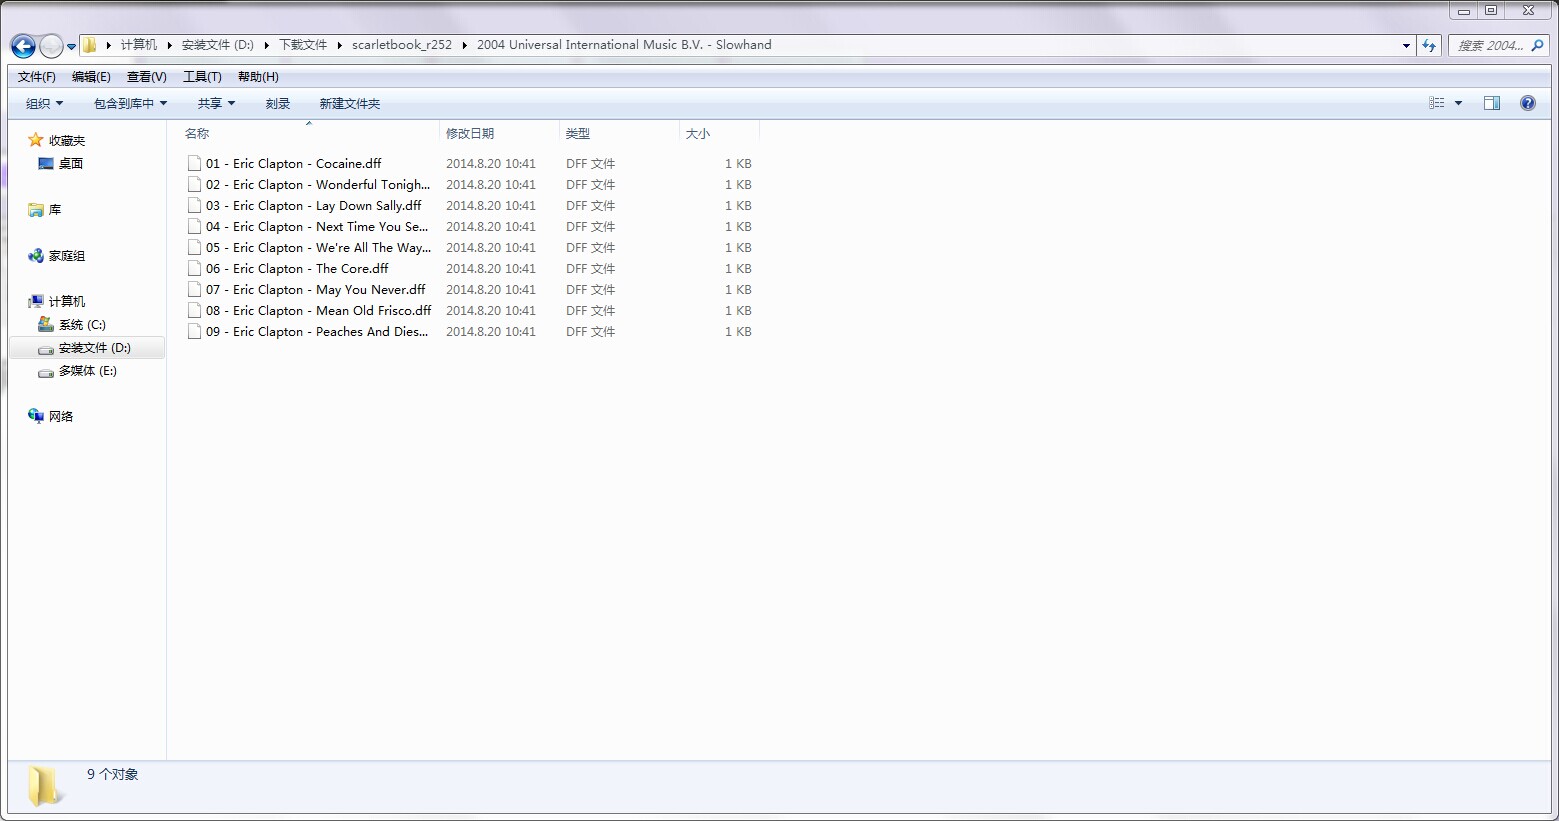Click file icon of 06 The Core.dff

(x=195, y=268)
